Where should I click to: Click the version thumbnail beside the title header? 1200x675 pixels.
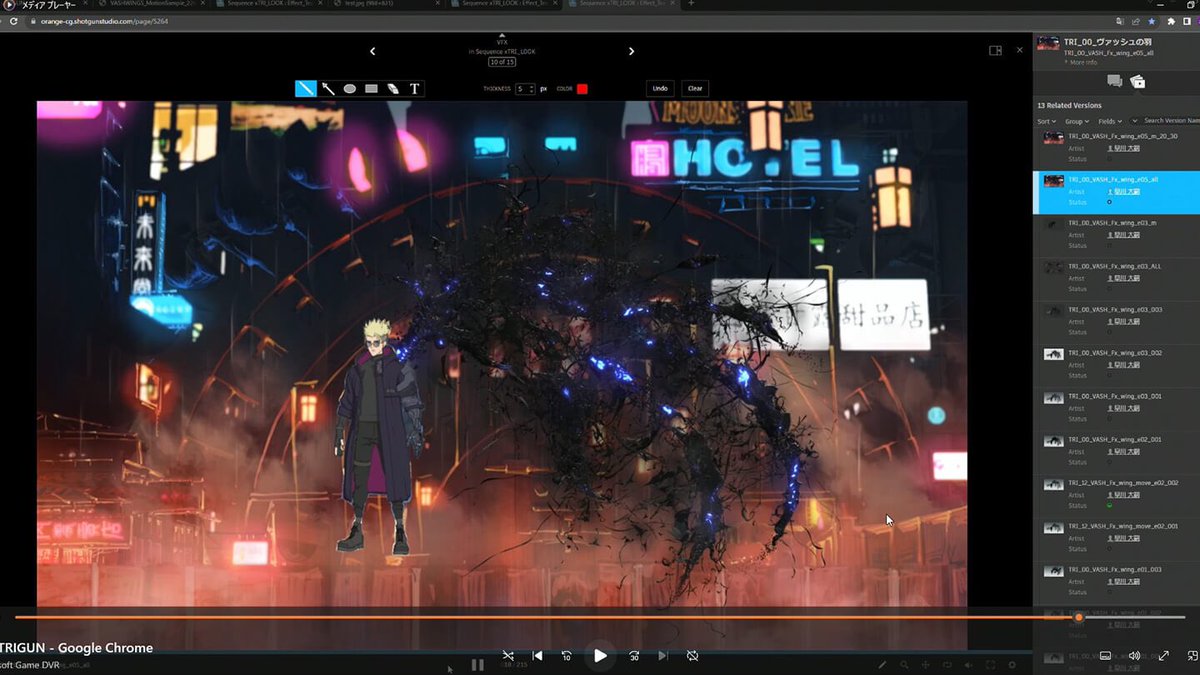tap(1048, 43)
